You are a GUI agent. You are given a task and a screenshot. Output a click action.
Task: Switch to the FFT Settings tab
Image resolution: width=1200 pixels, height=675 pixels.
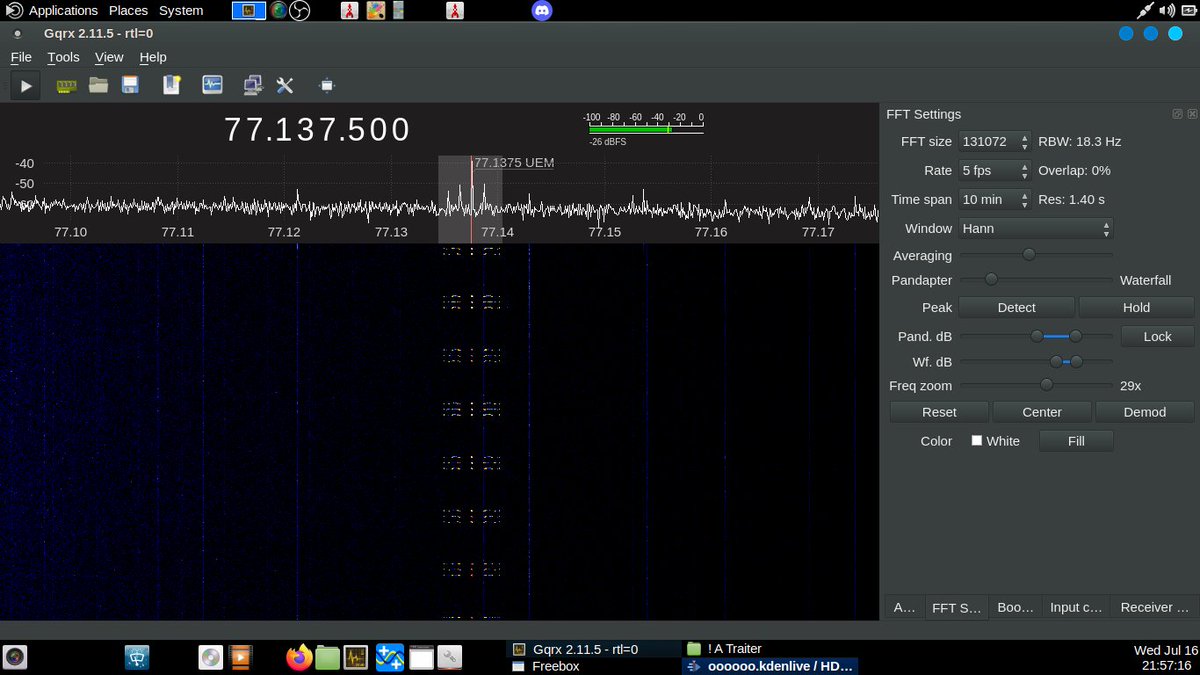(x=956, y=607)
